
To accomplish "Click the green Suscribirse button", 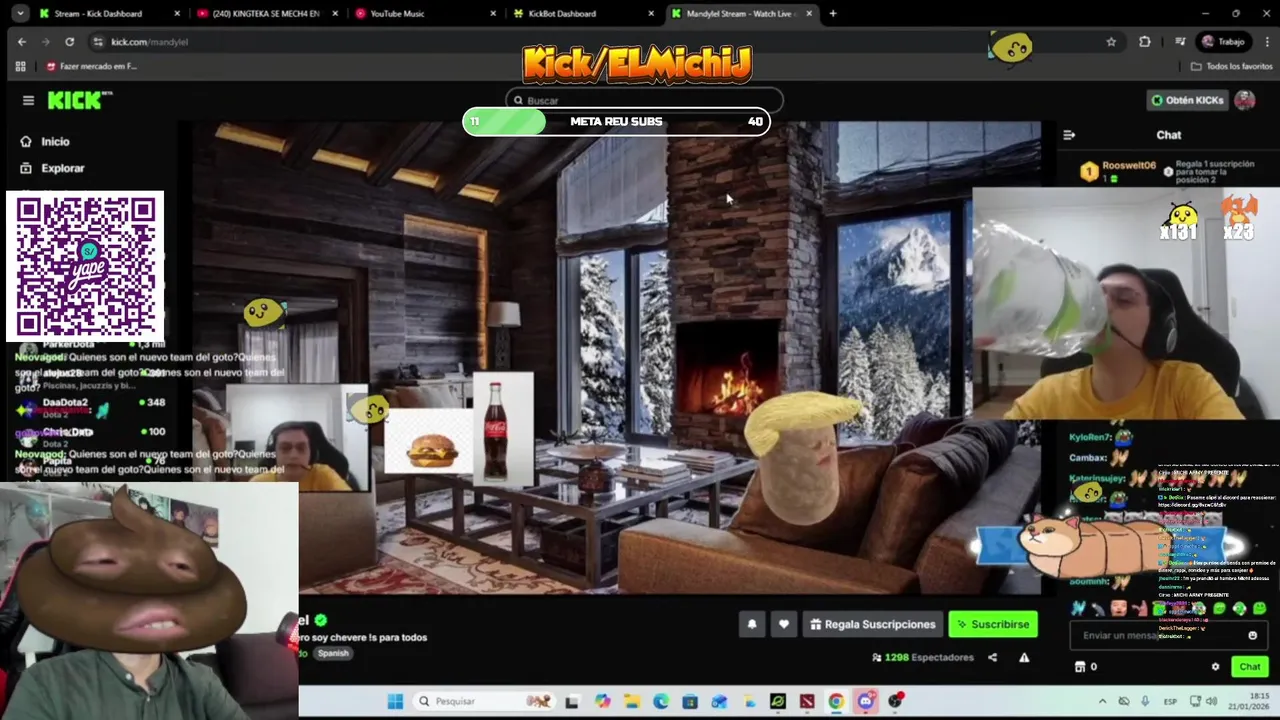I will (993, 624).
